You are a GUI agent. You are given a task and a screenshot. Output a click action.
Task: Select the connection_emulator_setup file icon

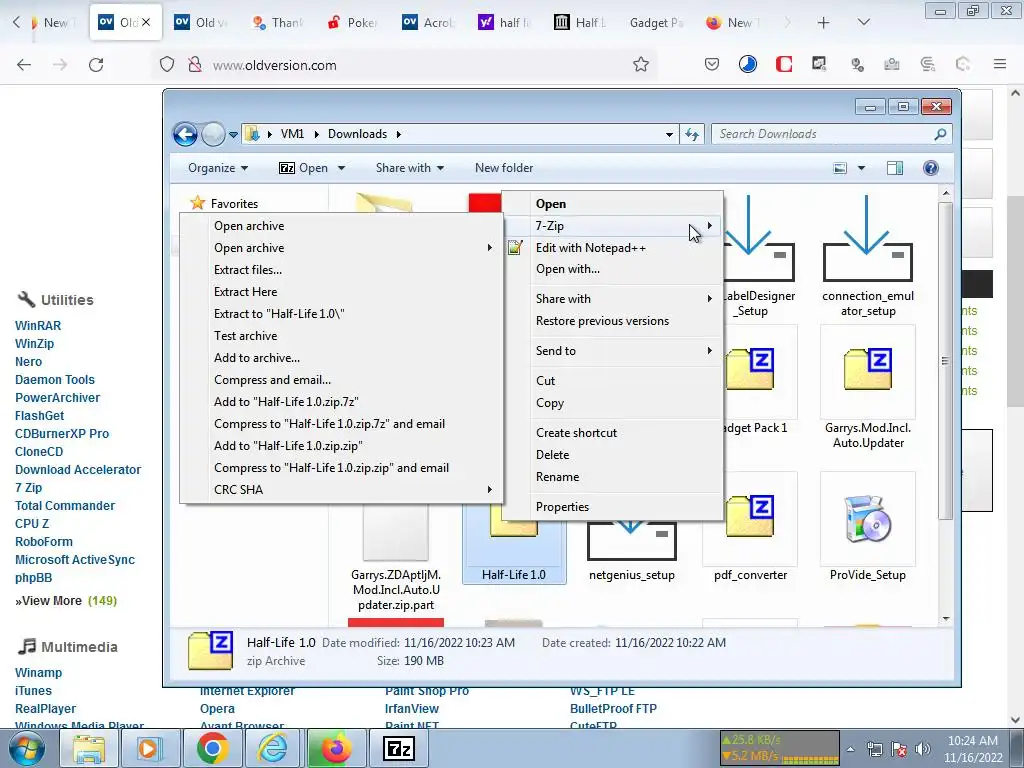(x=867, y=239)
